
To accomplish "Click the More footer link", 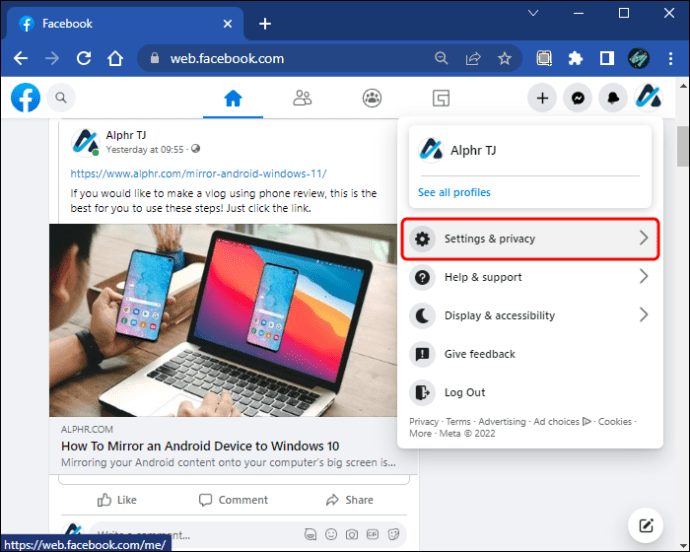I will click(x=420, y=434).
